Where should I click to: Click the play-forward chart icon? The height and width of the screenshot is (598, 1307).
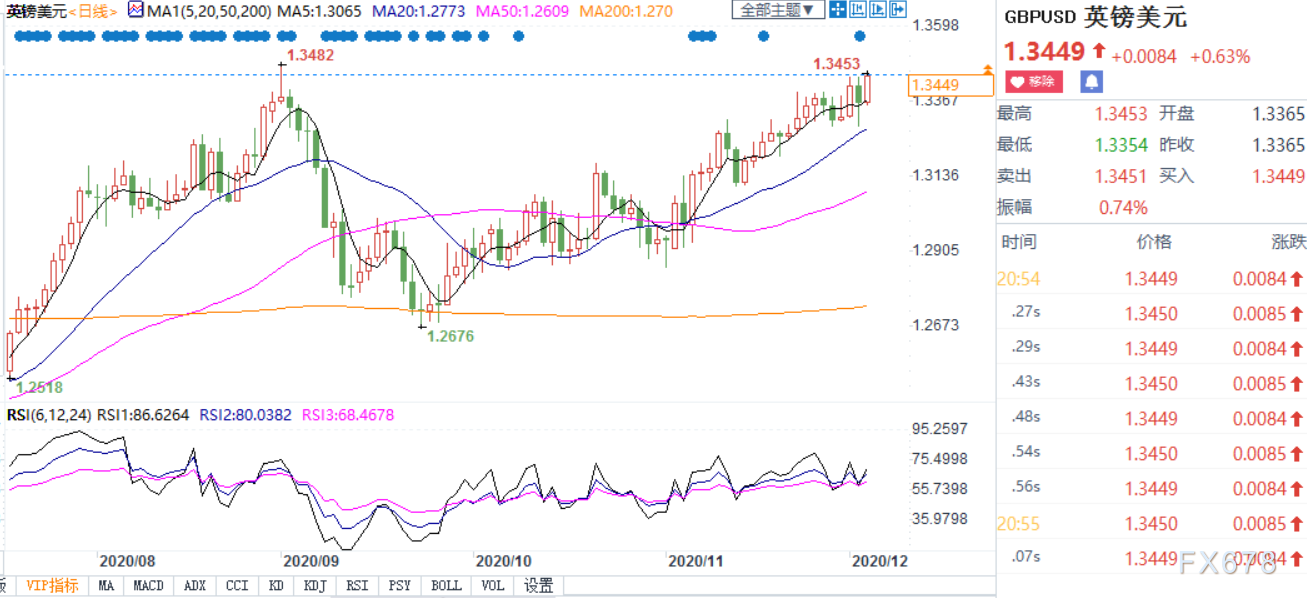877,9
